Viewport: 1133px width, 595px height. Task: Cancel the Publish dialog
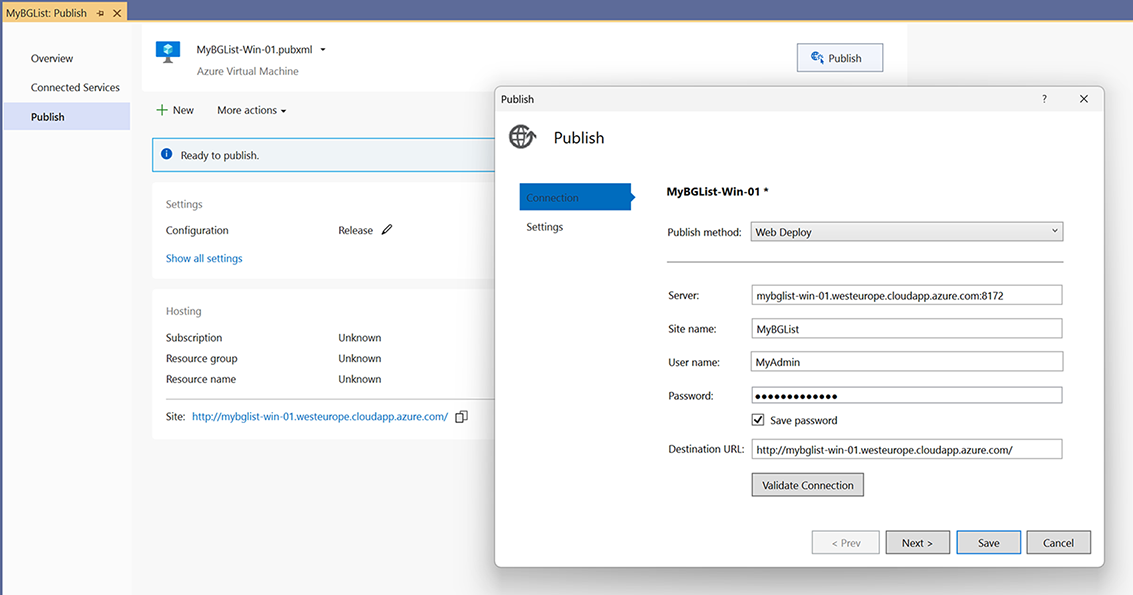1059,542
